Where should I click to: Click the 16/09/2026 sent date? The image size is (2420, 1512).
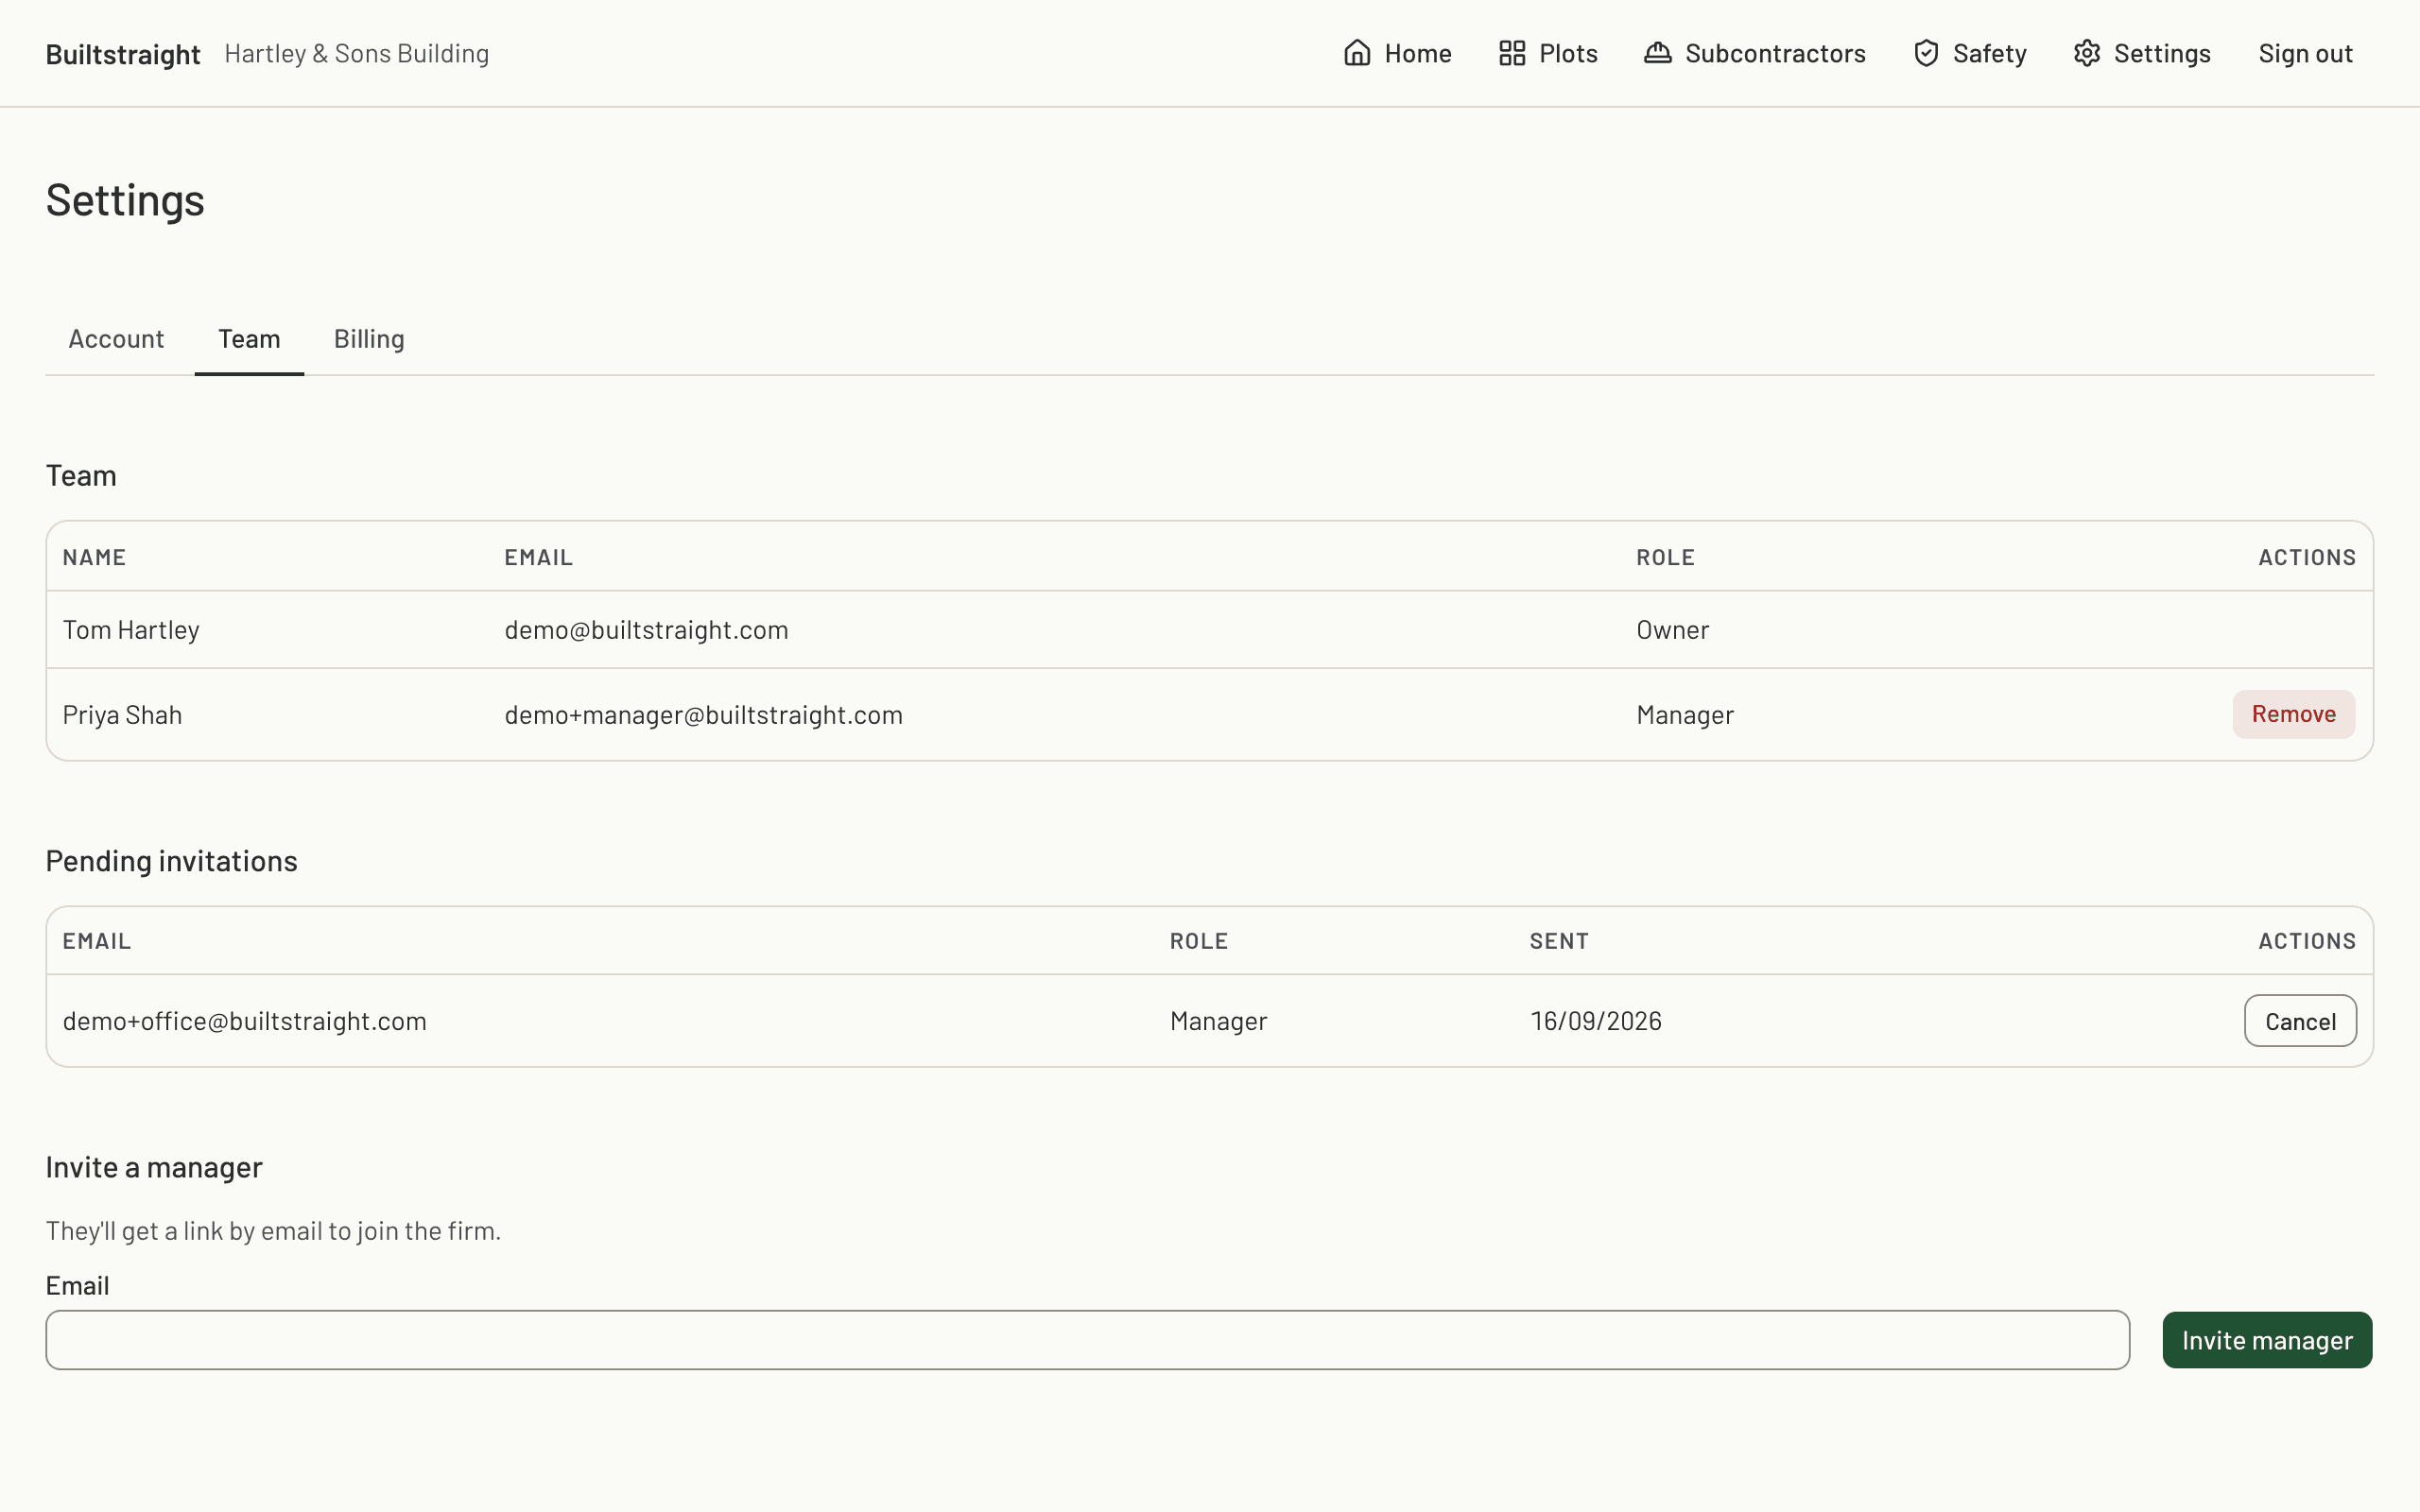(1596, 1021)
